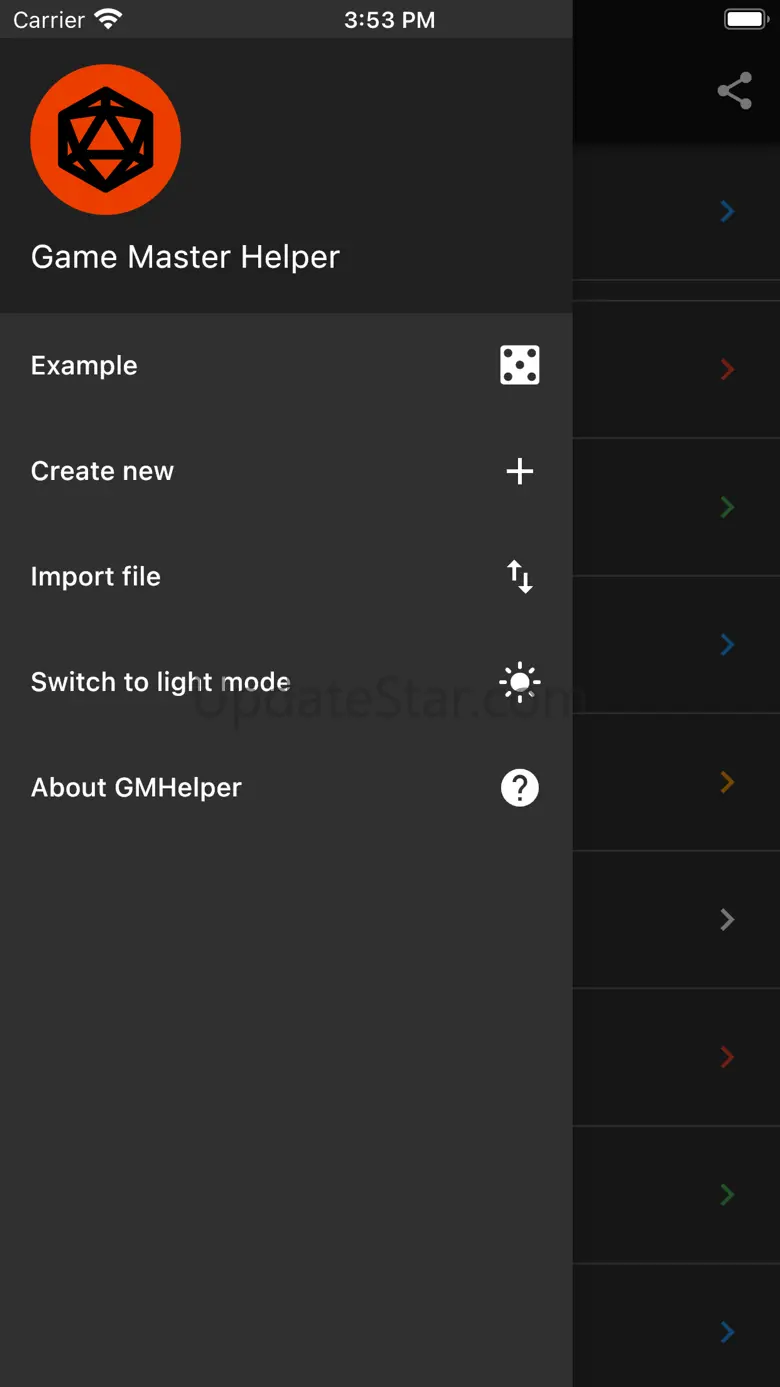Expand the first red chevron row
Screen dimensions: 780x1387
(727, 370)
